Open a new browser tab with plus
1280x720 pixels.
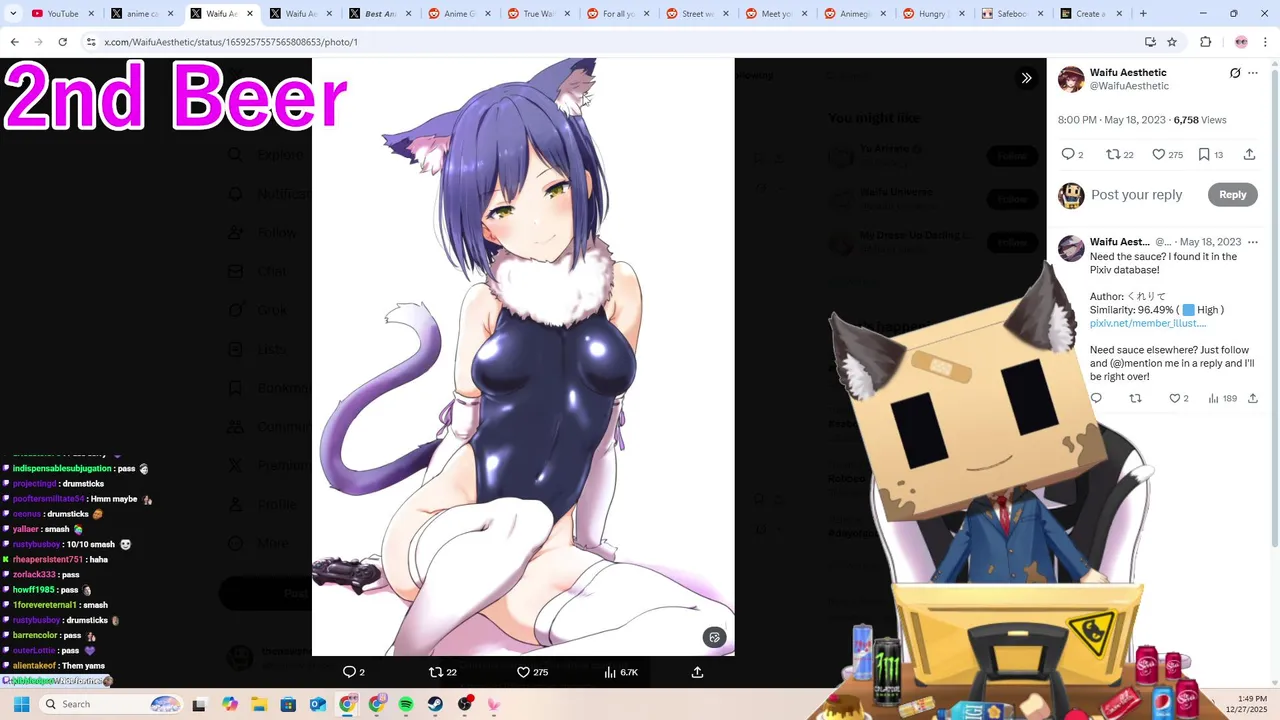tap(1143, 14)
